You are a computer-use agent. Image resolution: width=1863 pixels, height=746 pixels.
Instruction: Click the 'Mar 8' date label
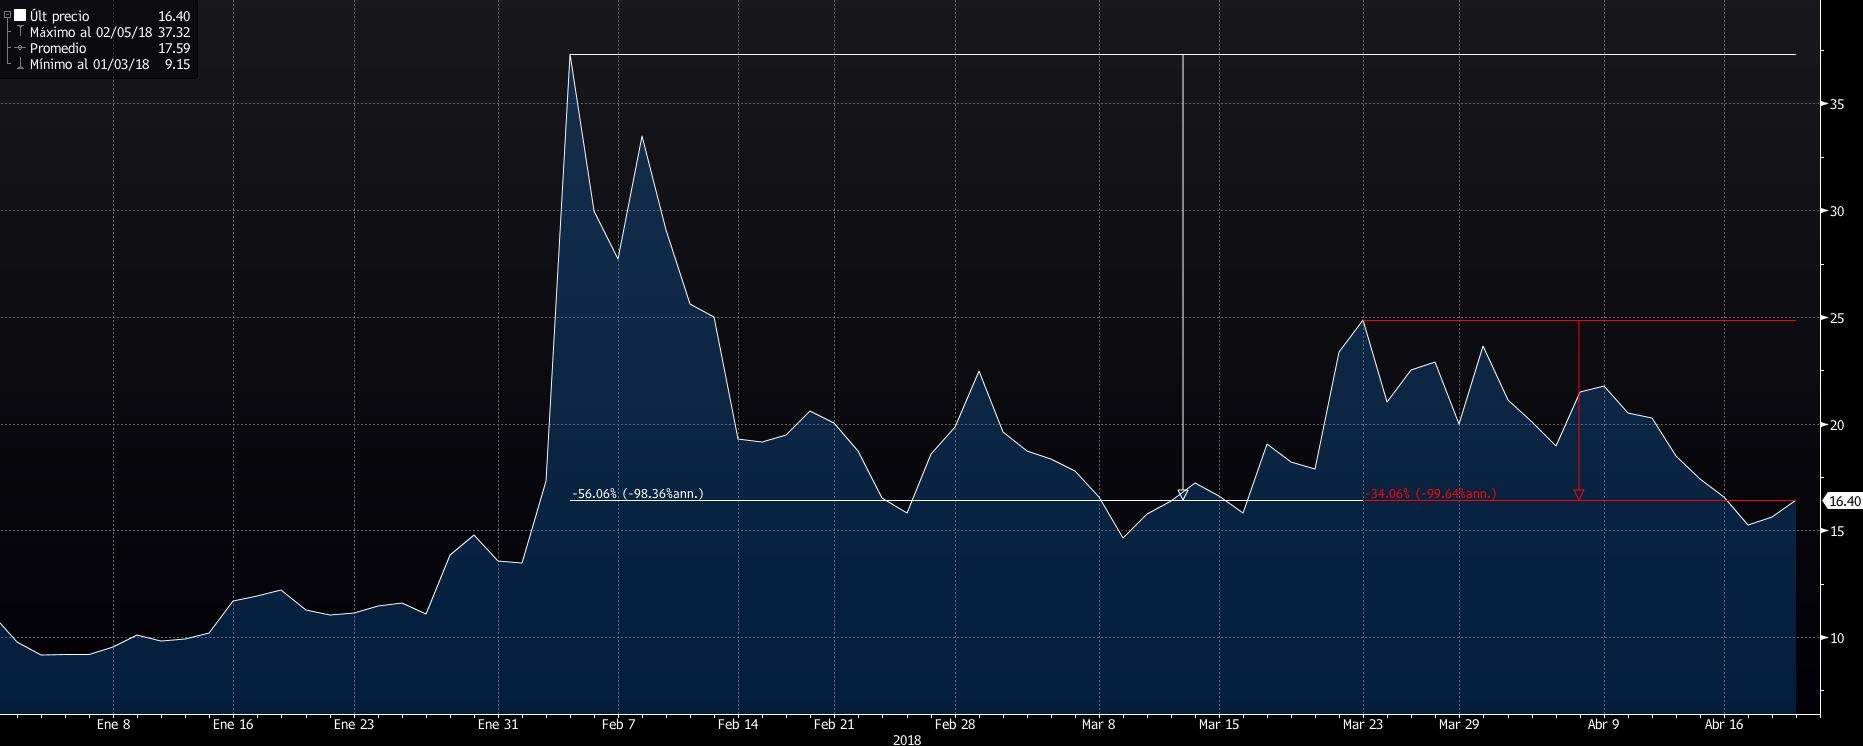point(1099,724)
